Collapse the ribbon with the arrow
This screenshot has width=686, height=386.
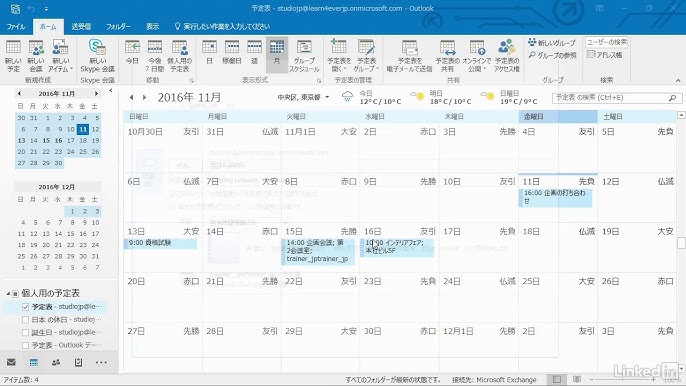(678, 81)
